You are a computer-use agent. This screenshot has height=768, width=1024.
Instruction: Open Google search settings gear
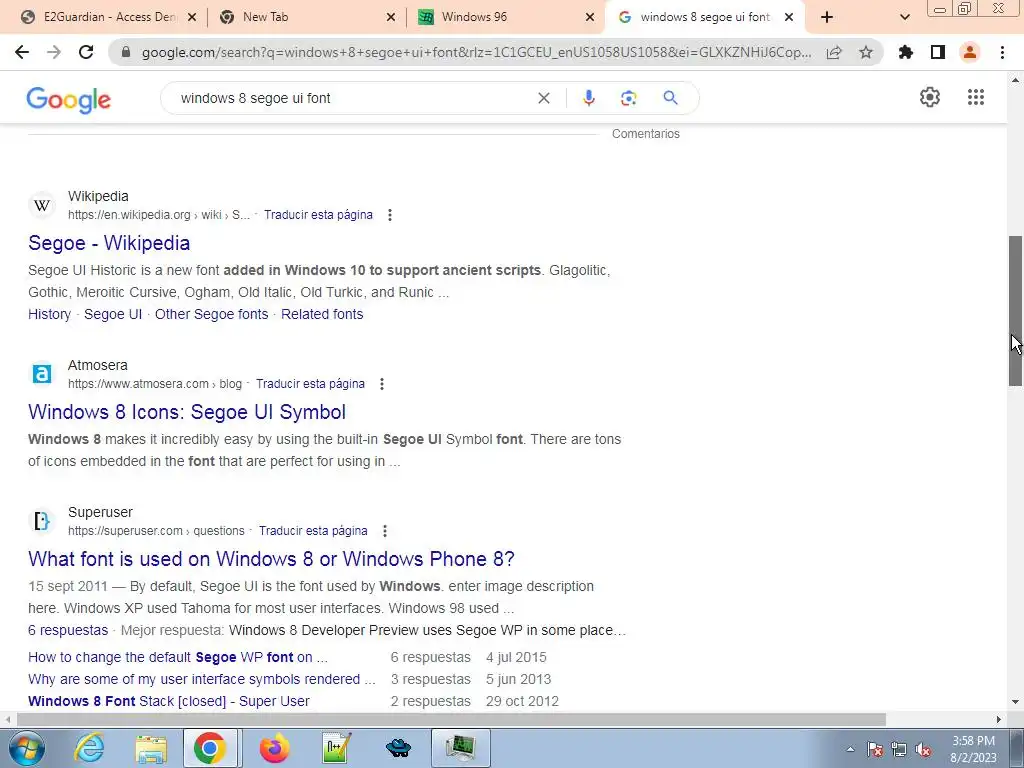click(x=930, y=97)
